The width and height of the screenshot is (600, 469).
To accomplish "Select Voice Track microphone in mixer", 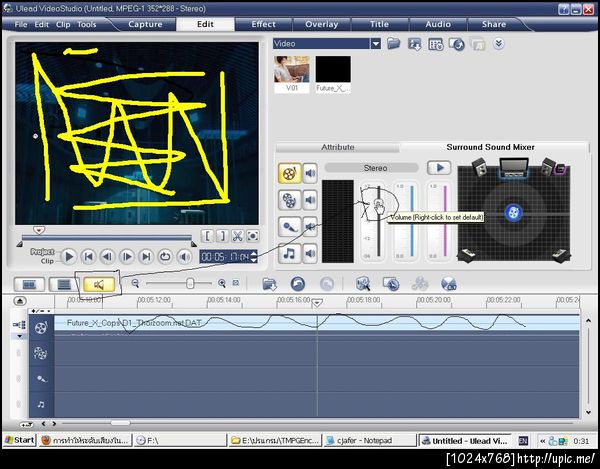I will tap(290, 227).
